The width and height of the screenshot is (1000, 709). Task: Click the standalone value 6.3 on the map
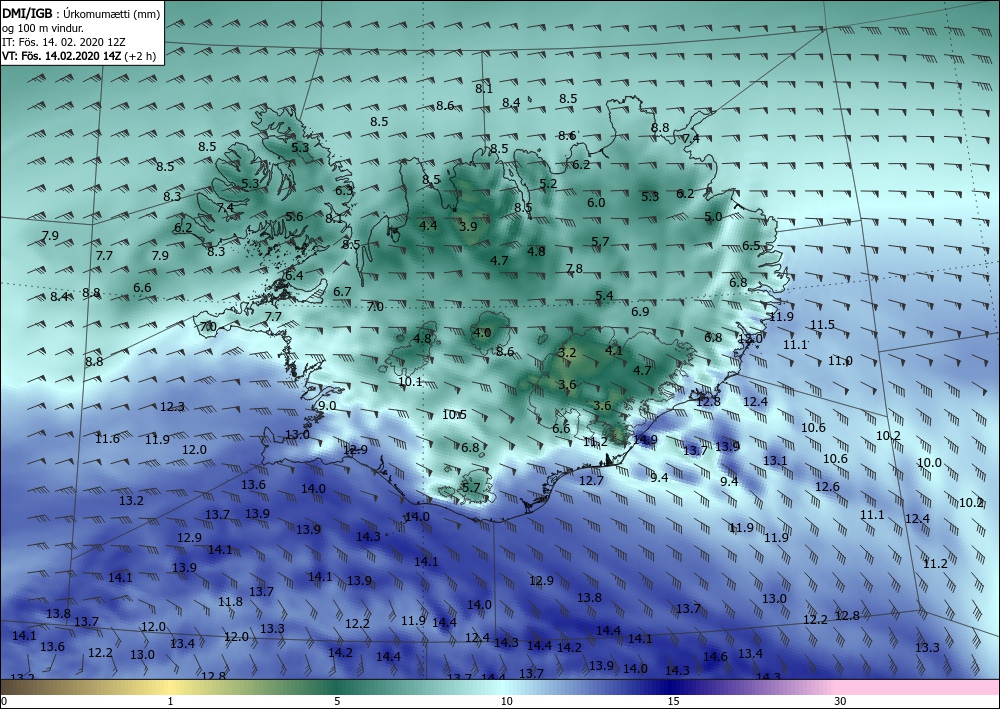pyautogui.click(x=344, y=190)
